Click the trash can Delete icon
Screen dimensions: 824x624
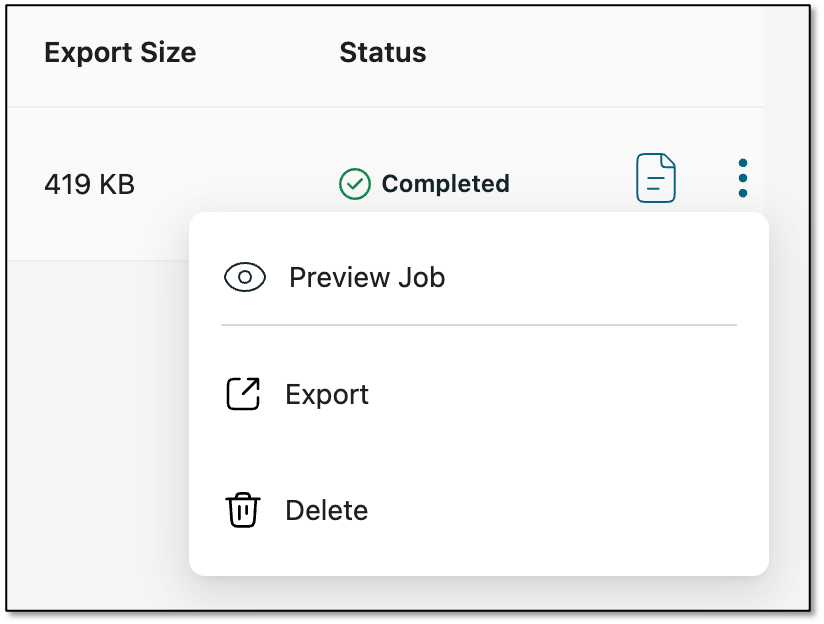243,510
